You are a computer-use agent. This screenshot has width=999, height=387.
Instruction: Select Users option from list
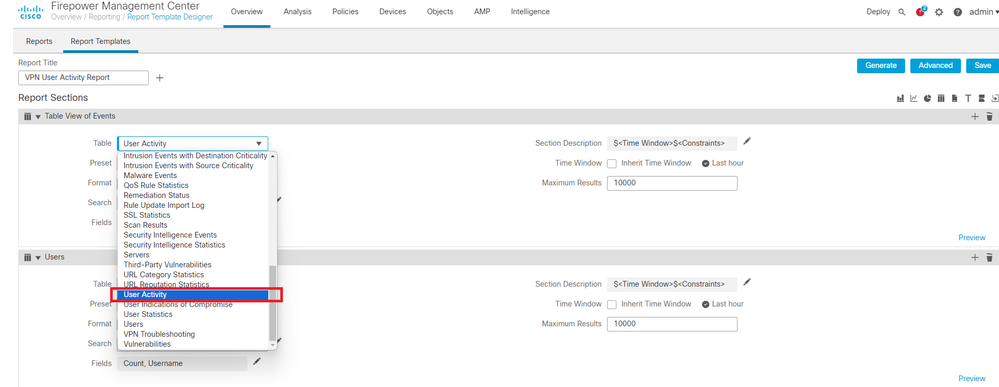133,325
